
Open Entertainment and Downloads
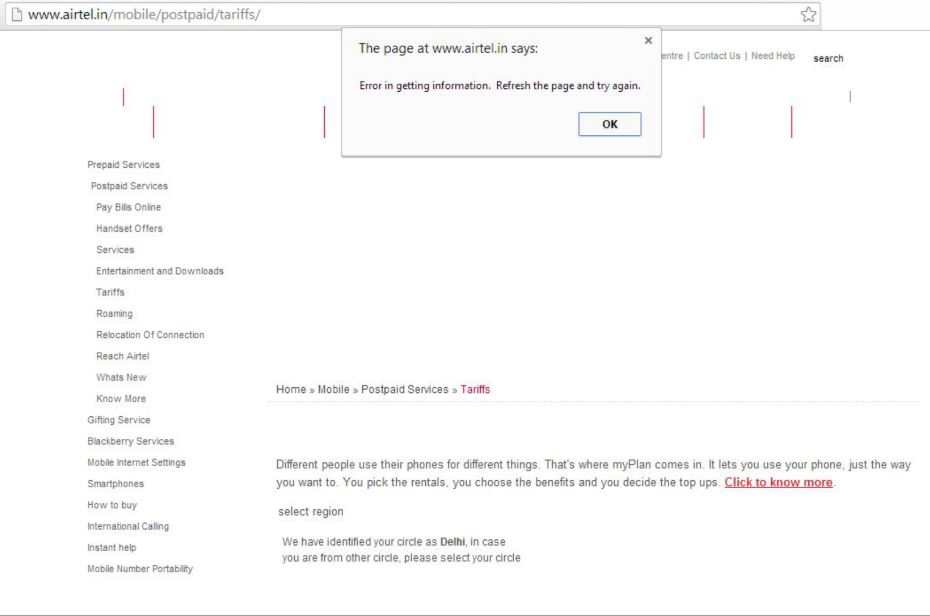160,271
